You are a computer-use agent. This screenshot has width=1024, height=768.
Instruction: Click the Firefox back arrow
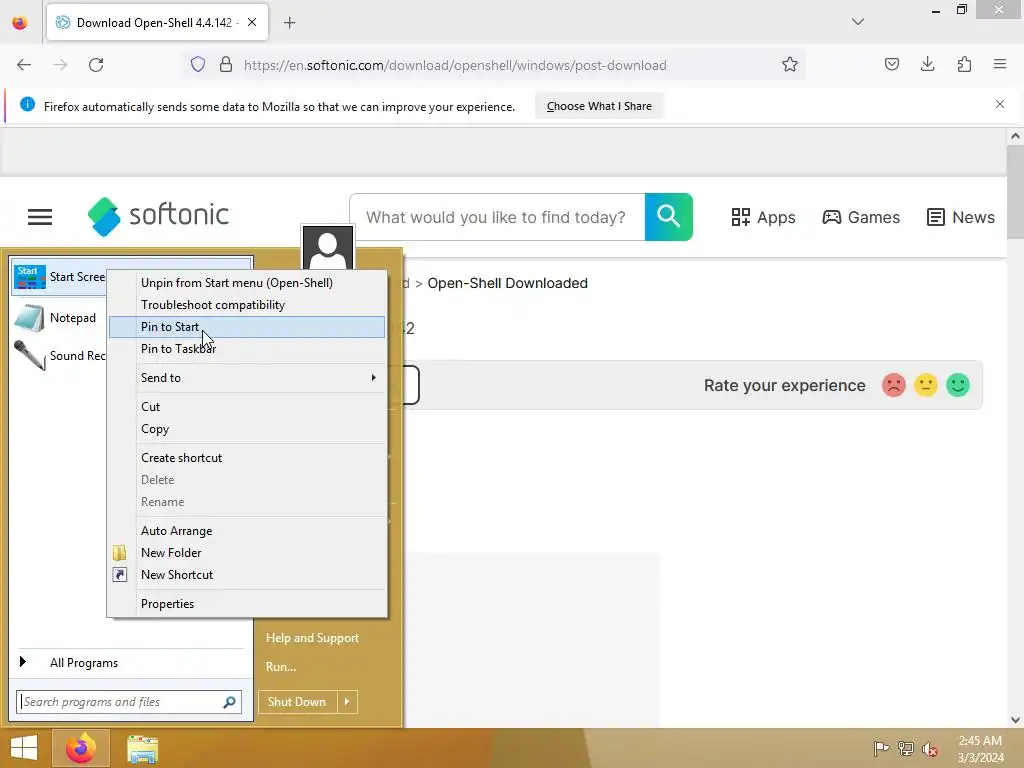(x=24, y=65)
